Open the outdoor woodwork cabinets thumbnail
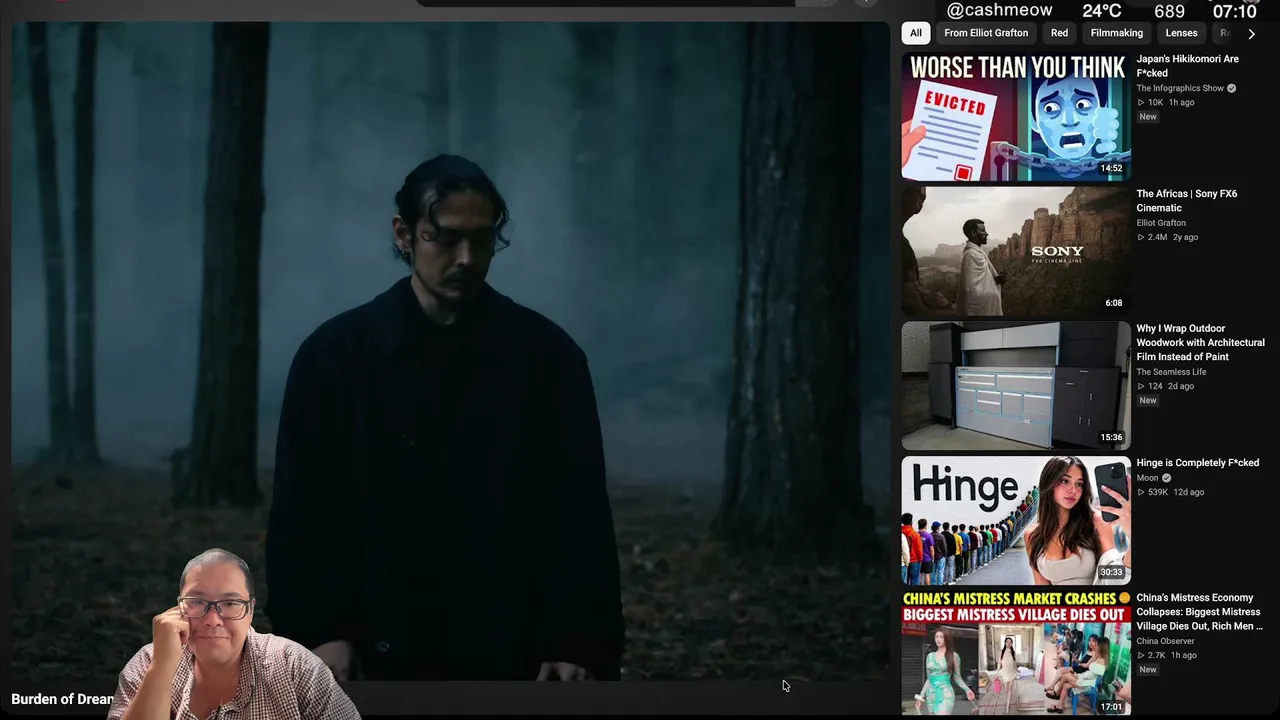This screenshot has width=1280, height=720. pos(1016,386)
